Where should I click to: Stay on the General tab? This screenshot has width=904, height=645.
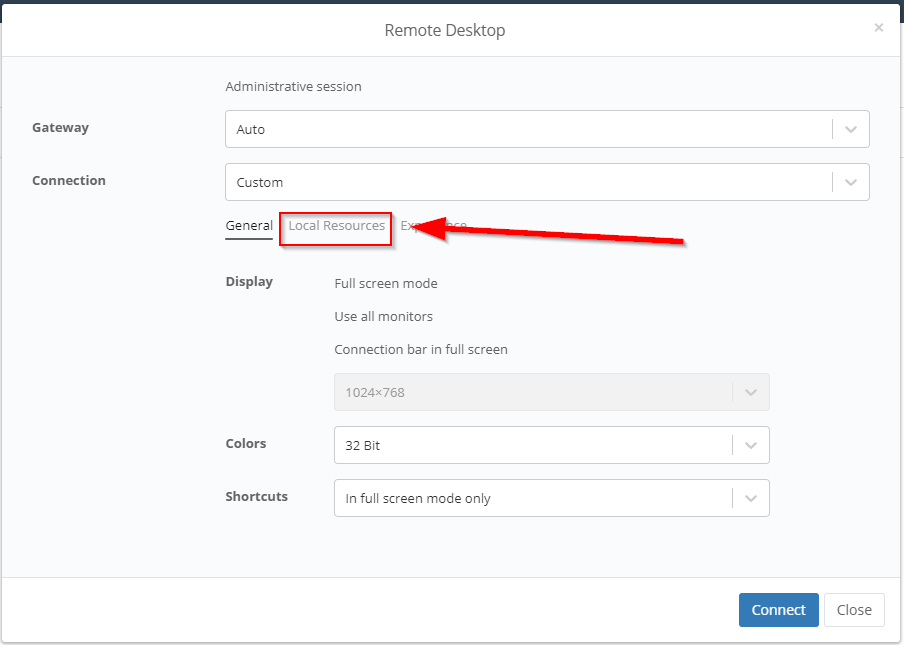(249, 225)
